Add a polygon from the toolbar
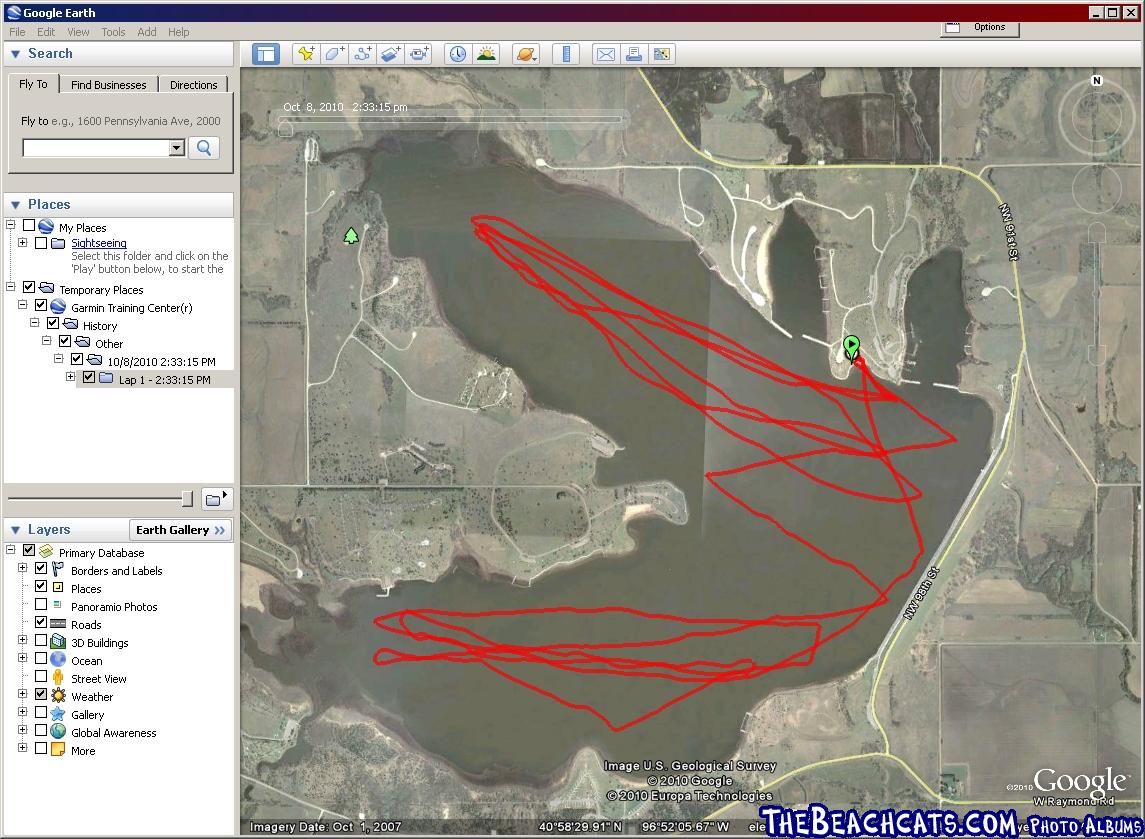This screenshot has width=1145, height=839. pos(334,54)
